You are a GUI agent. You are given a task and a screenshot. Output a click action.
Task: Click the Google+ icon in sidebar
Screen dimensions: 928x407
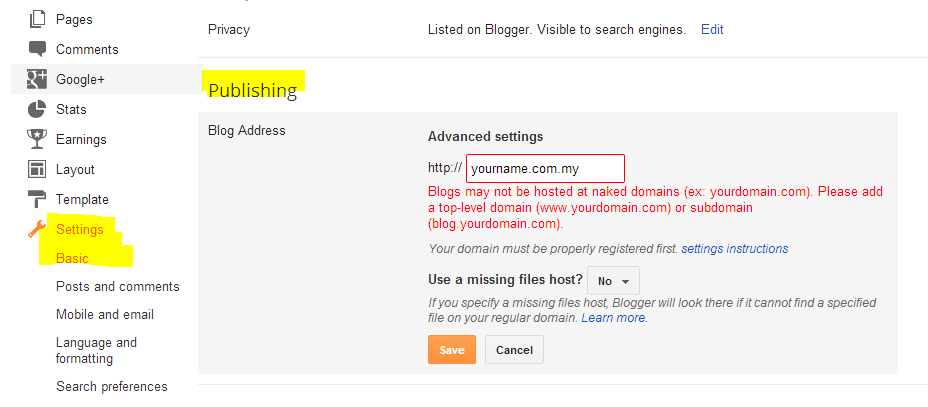point(37,79)
